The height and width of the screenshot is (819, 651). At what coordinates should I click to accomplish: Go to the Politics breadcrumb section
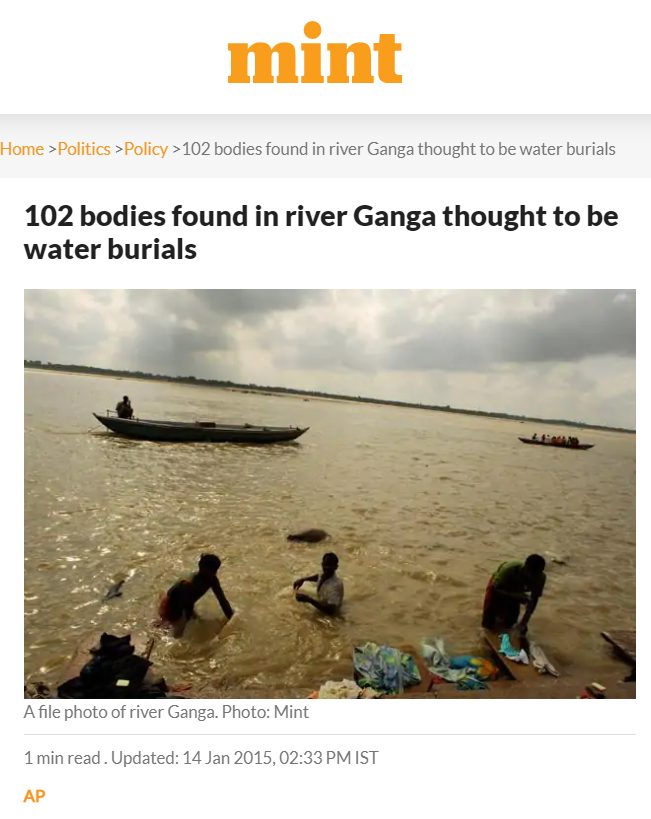click(84, 149)
